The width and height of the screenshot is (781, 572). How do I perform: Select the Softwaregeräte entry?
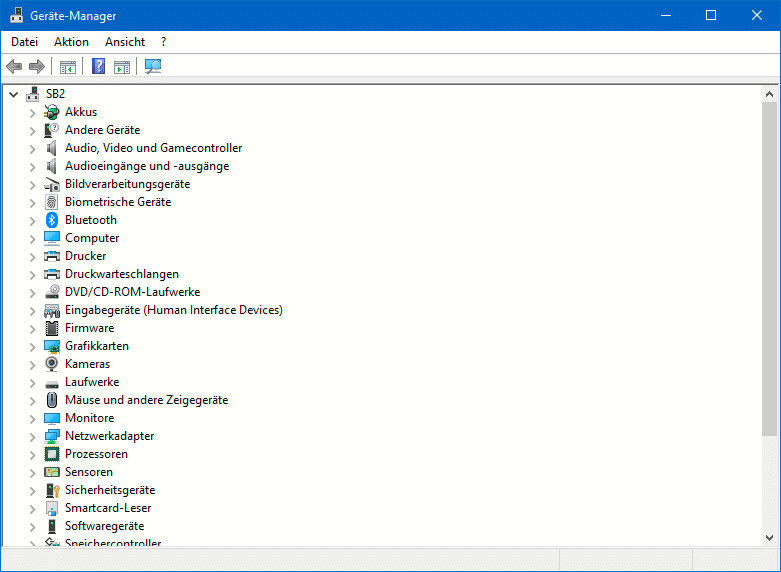point(105,526)
